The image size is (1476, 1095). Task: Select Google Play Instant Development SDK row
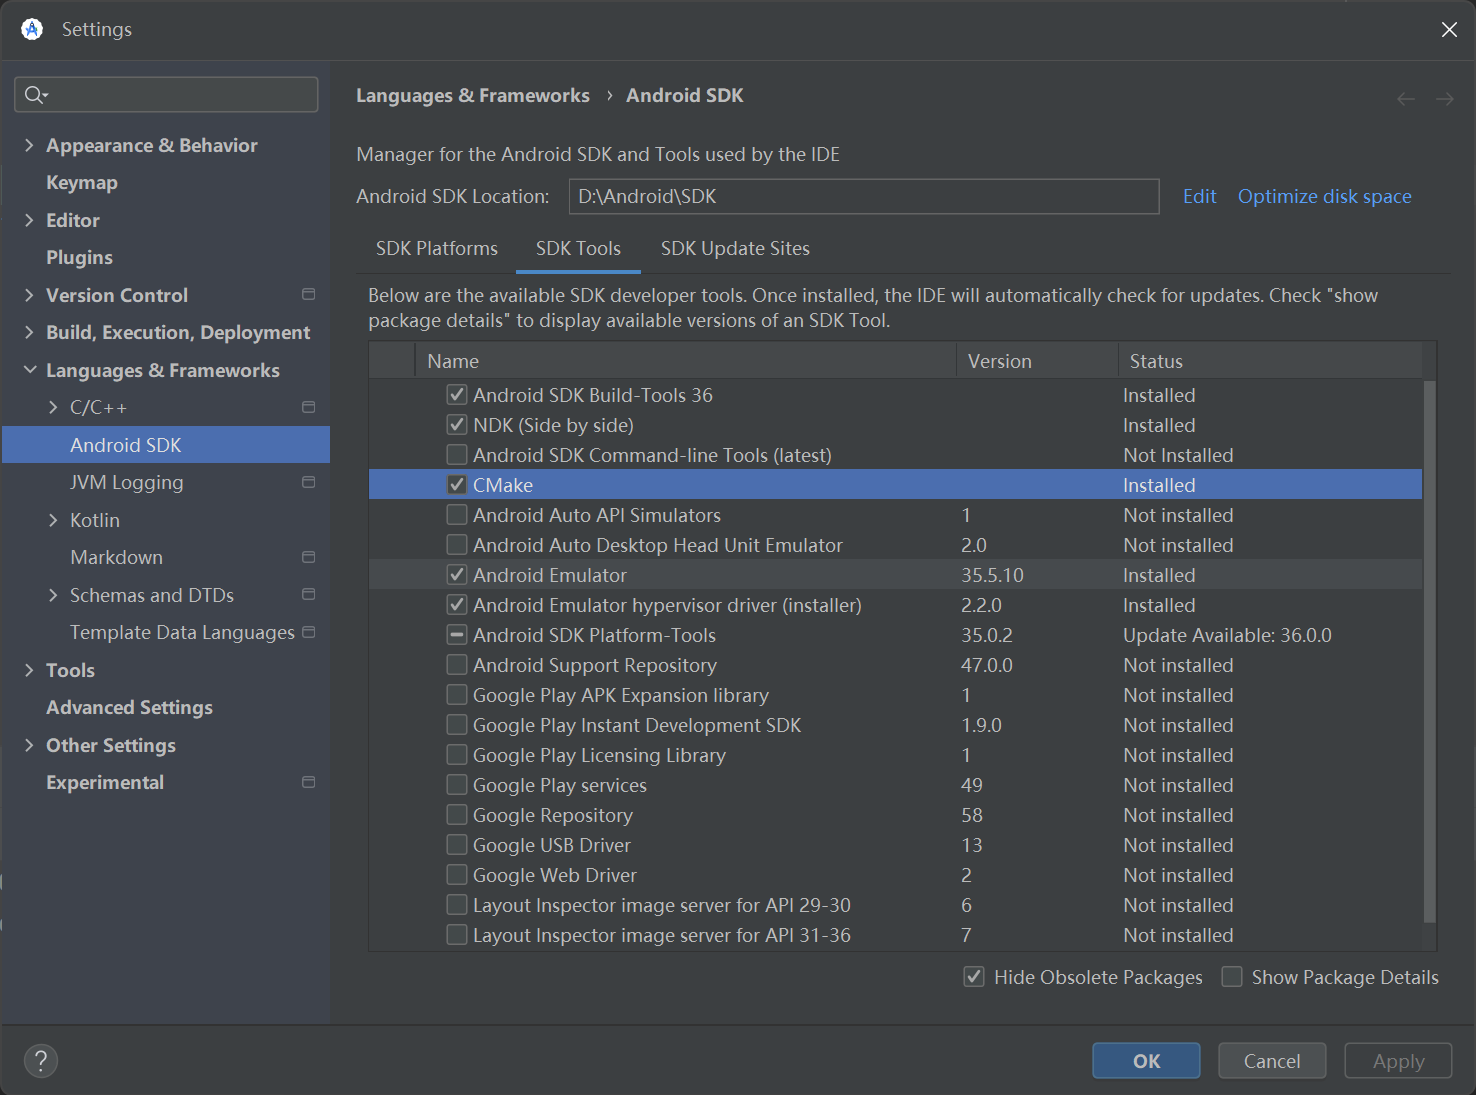click(895, 725)
